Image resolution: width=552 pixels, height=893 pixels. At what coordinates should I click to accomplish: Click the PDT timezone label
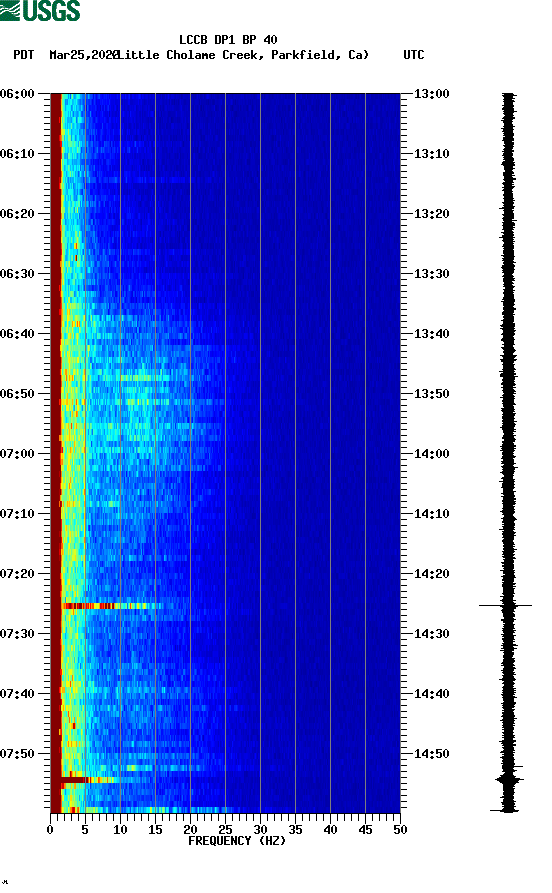coord(23,55)
